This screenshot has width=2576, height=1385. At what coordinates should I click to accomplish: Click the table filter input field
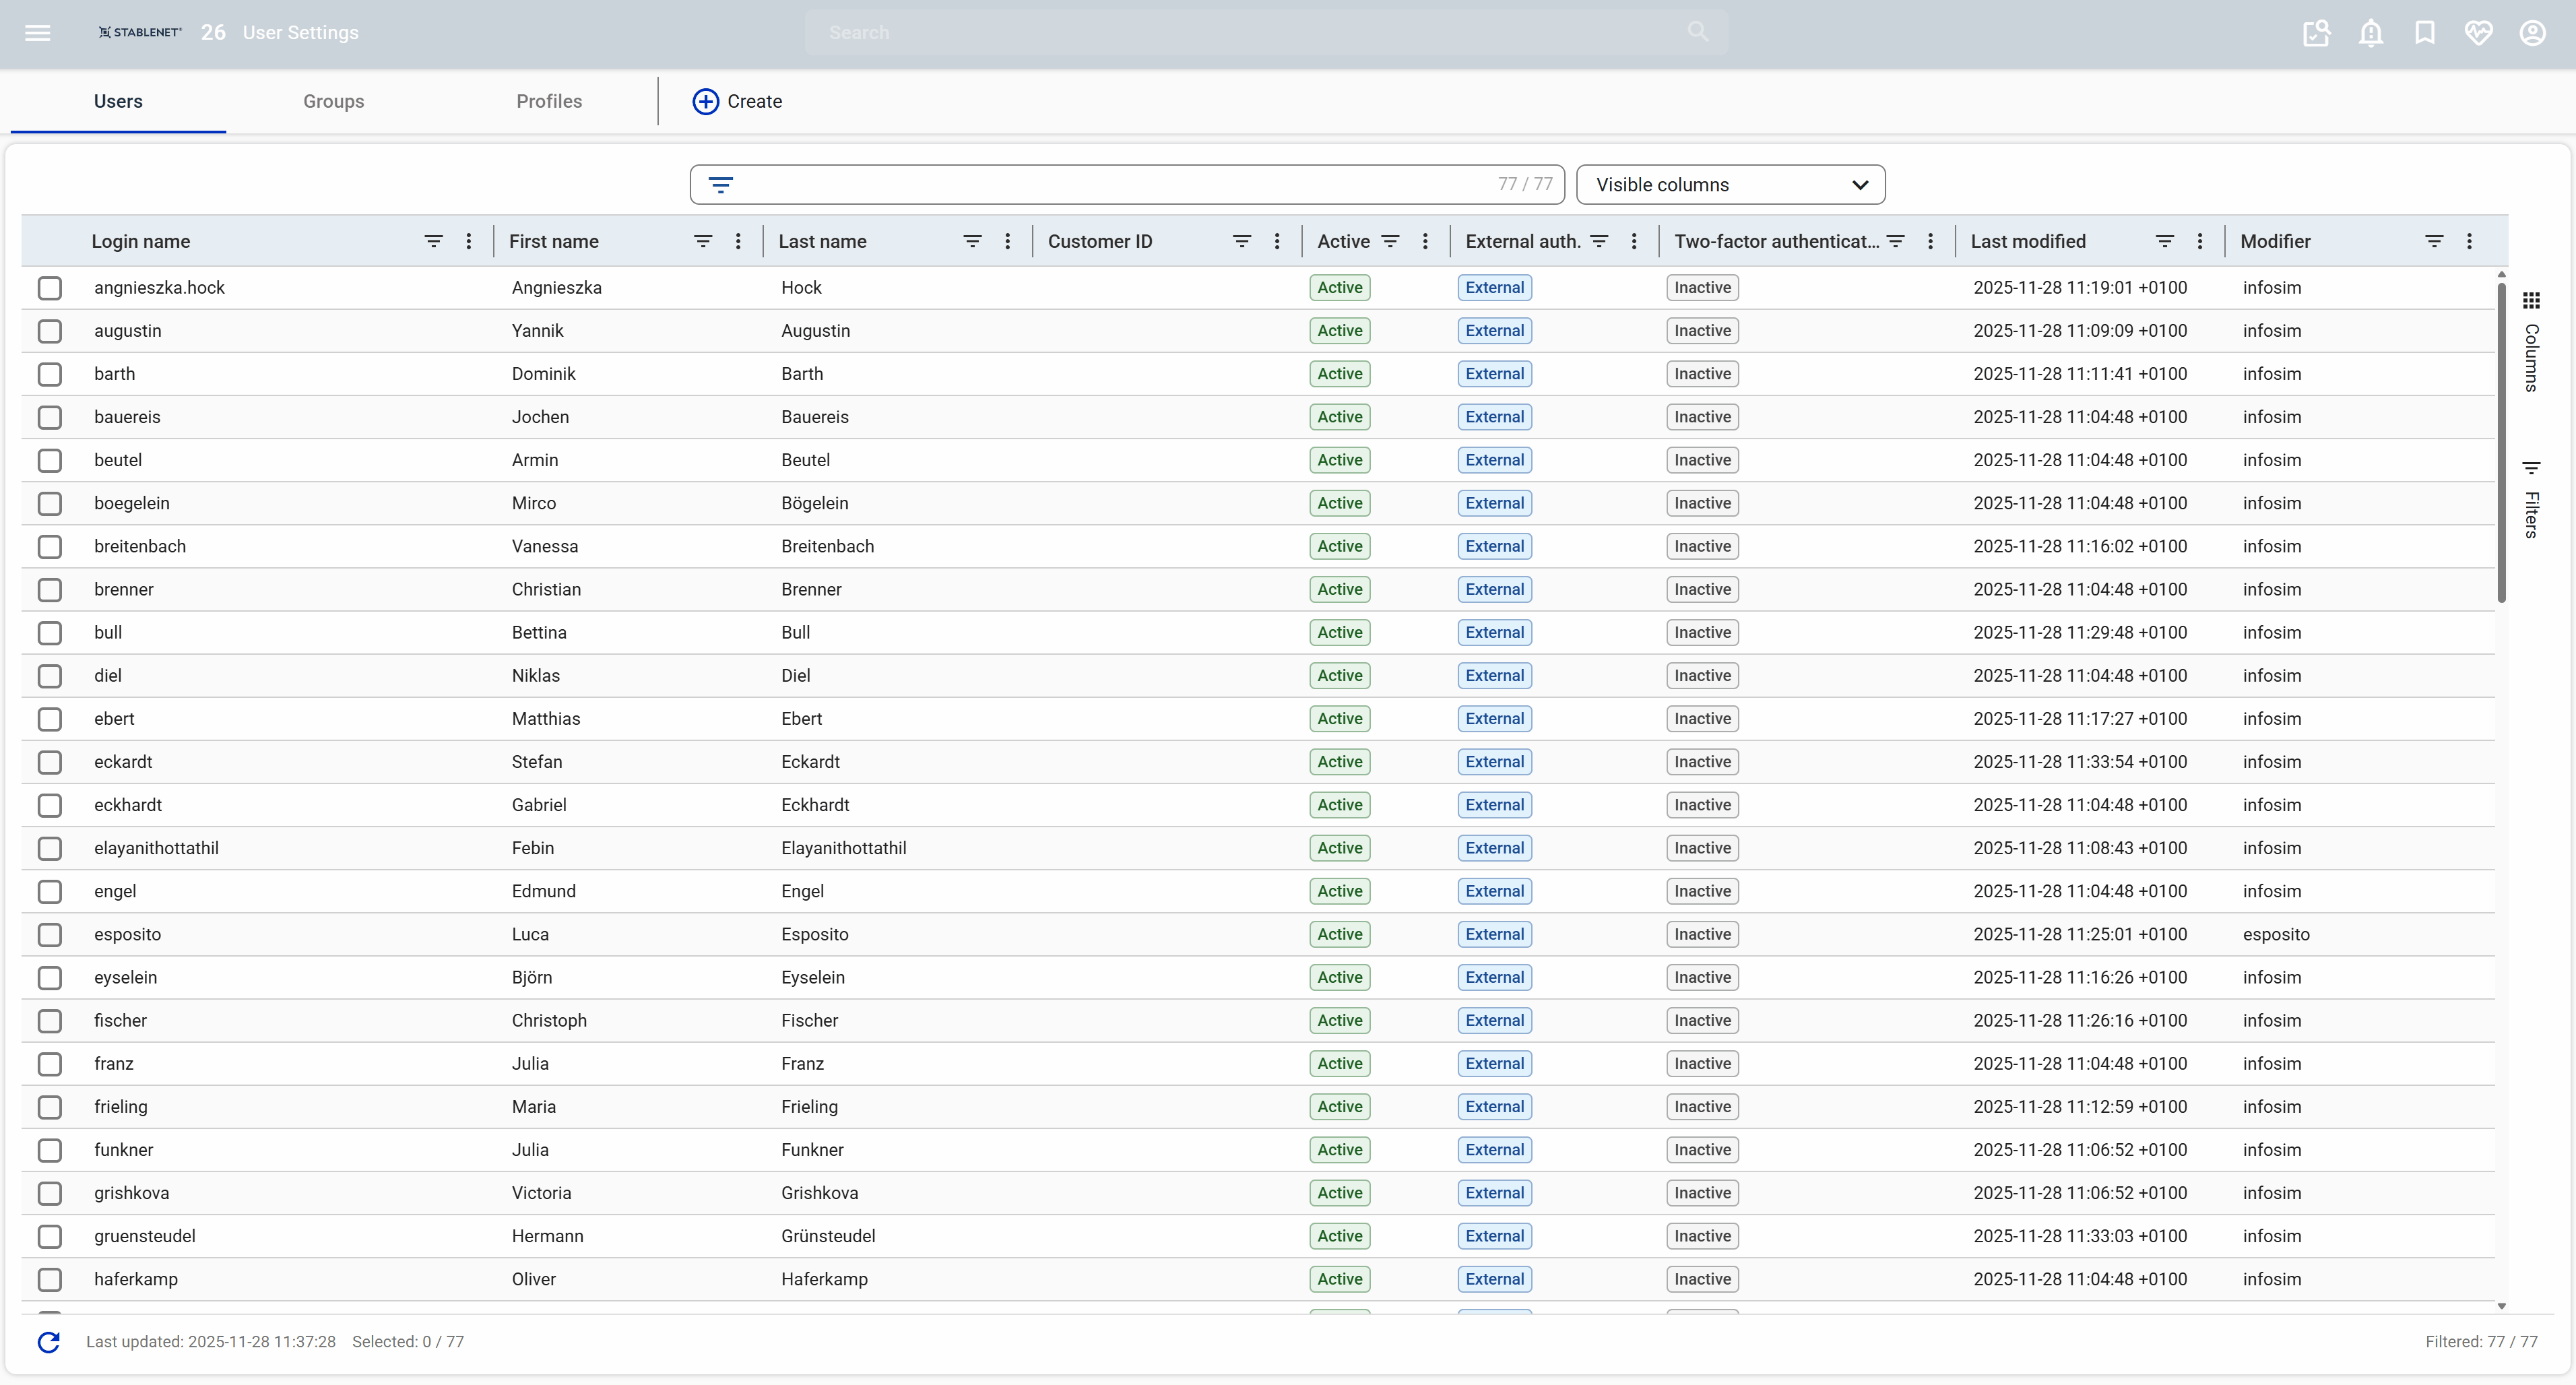(1110, 185)
